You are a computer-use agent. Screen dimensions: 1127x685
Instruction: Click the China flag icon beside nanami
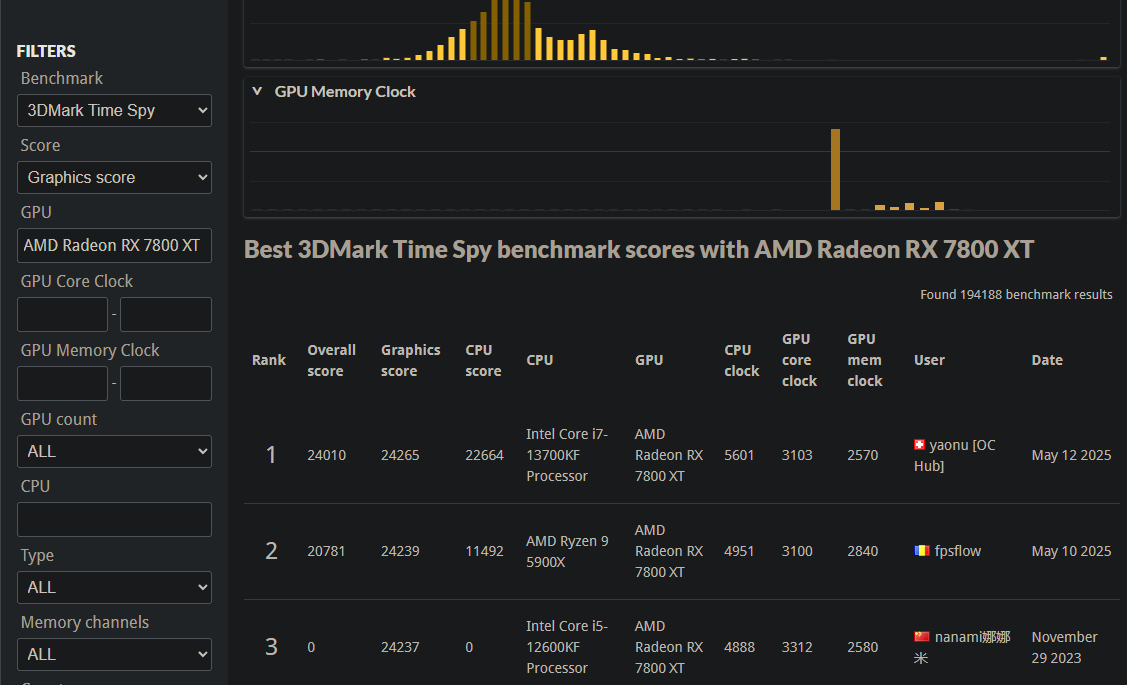tap(921, 637)
